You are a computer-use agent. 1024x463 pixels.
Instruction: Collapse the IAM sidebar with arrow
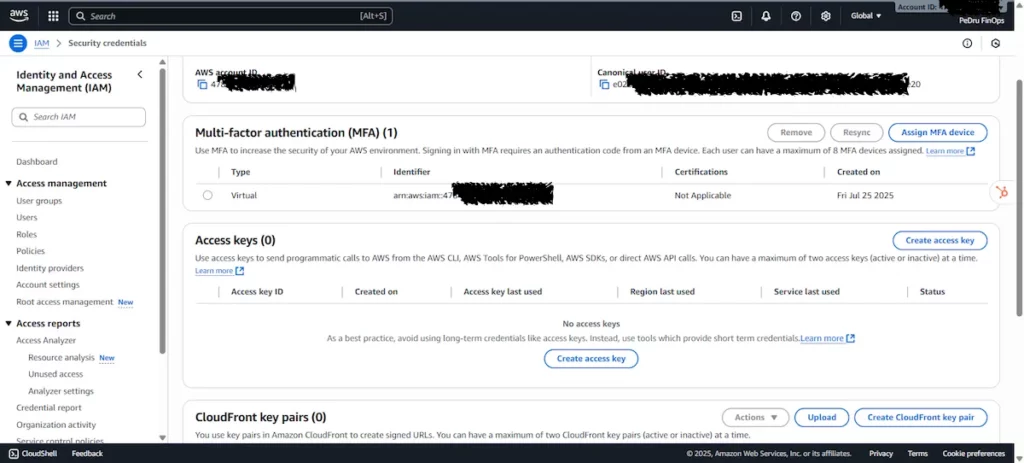point(140,75)
